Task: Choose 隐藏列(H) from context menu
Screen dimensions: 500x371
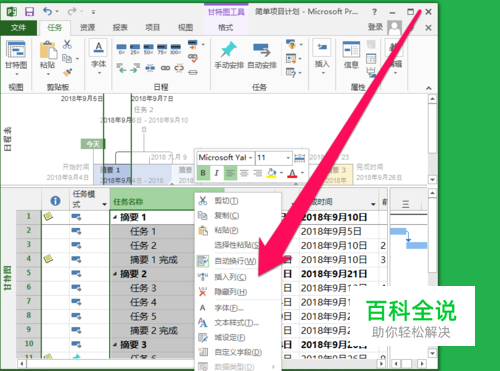Action: tap(231, 292)
